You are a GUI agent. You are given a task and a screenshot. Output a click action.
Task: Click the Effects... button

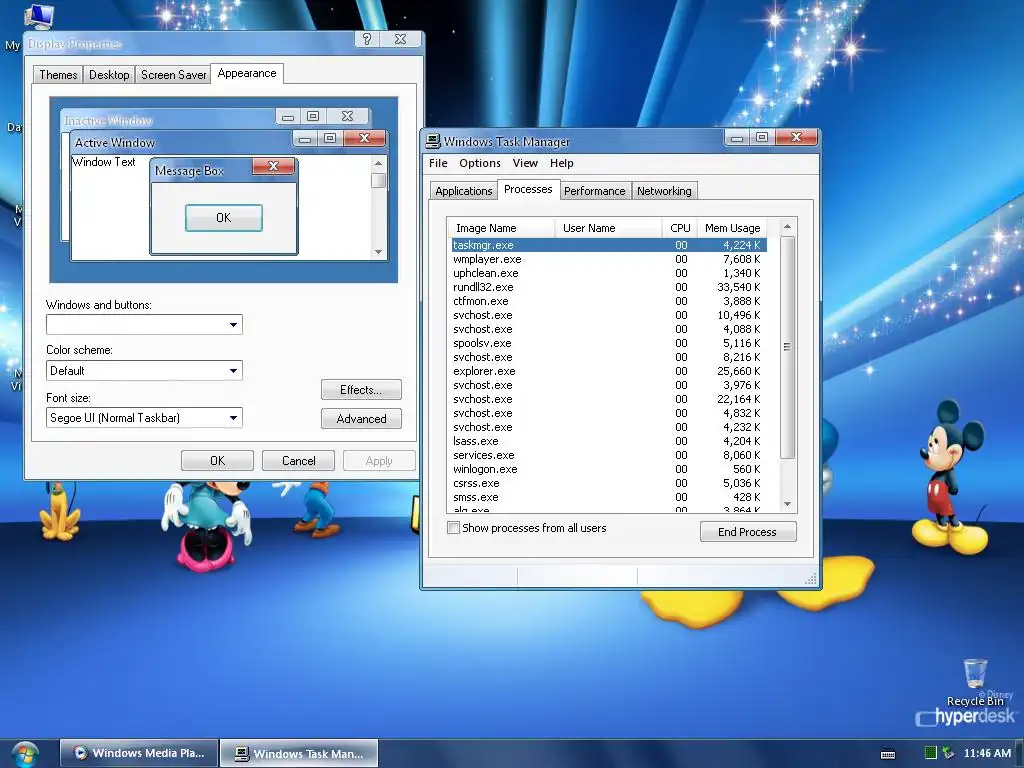pyautogui.click(x=361, y=390)
